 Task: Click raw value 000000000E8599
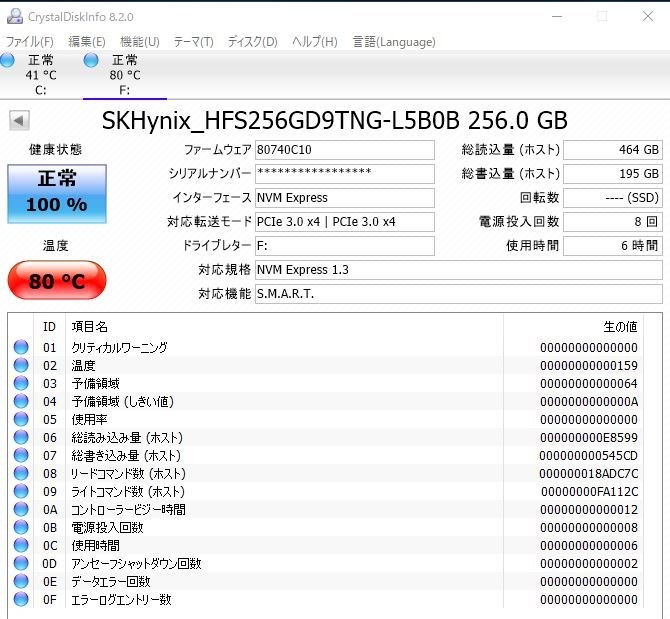(588, 437)
